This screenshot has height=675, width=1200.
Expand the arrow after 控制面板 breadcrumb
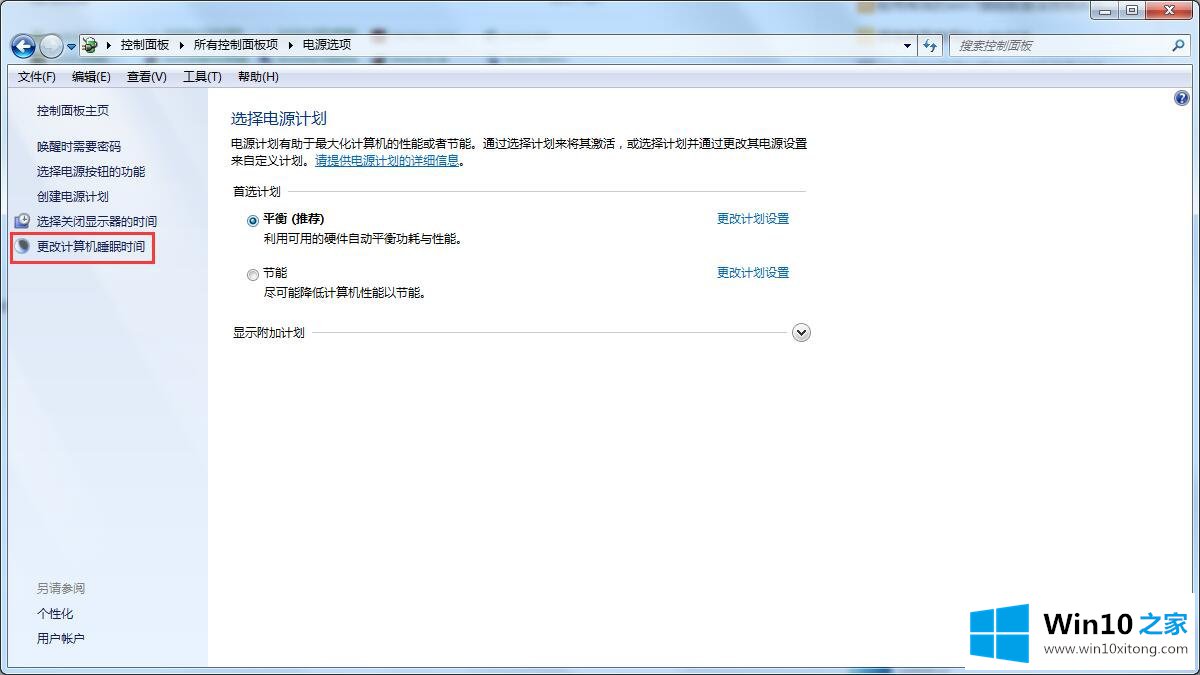[181, 45]
